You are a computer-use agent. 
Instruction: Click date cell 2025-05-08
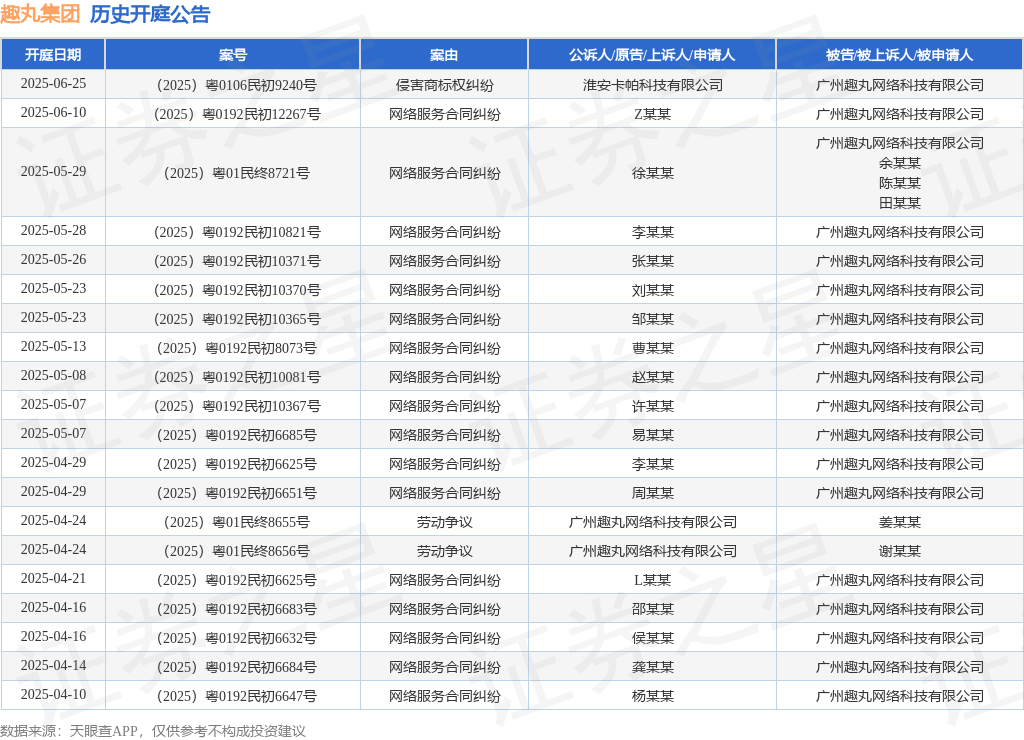pyautogui.click(x=53, y=376)
